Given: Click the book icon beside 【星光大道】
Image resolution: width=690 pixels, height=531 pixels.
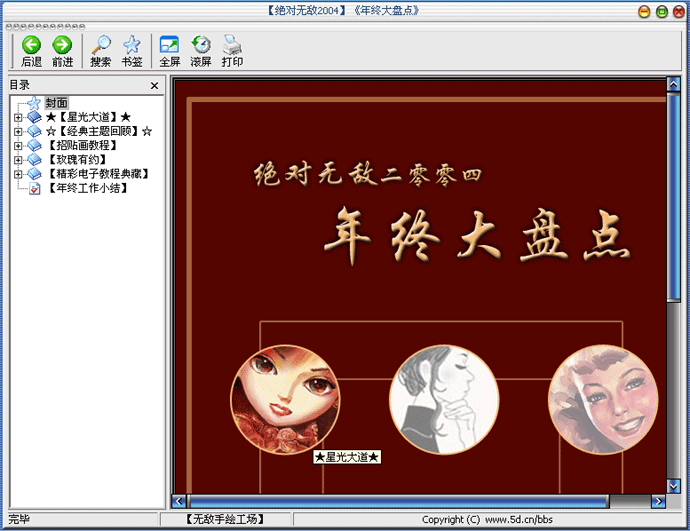Looking at the screenshot, I should coord(34,117).
